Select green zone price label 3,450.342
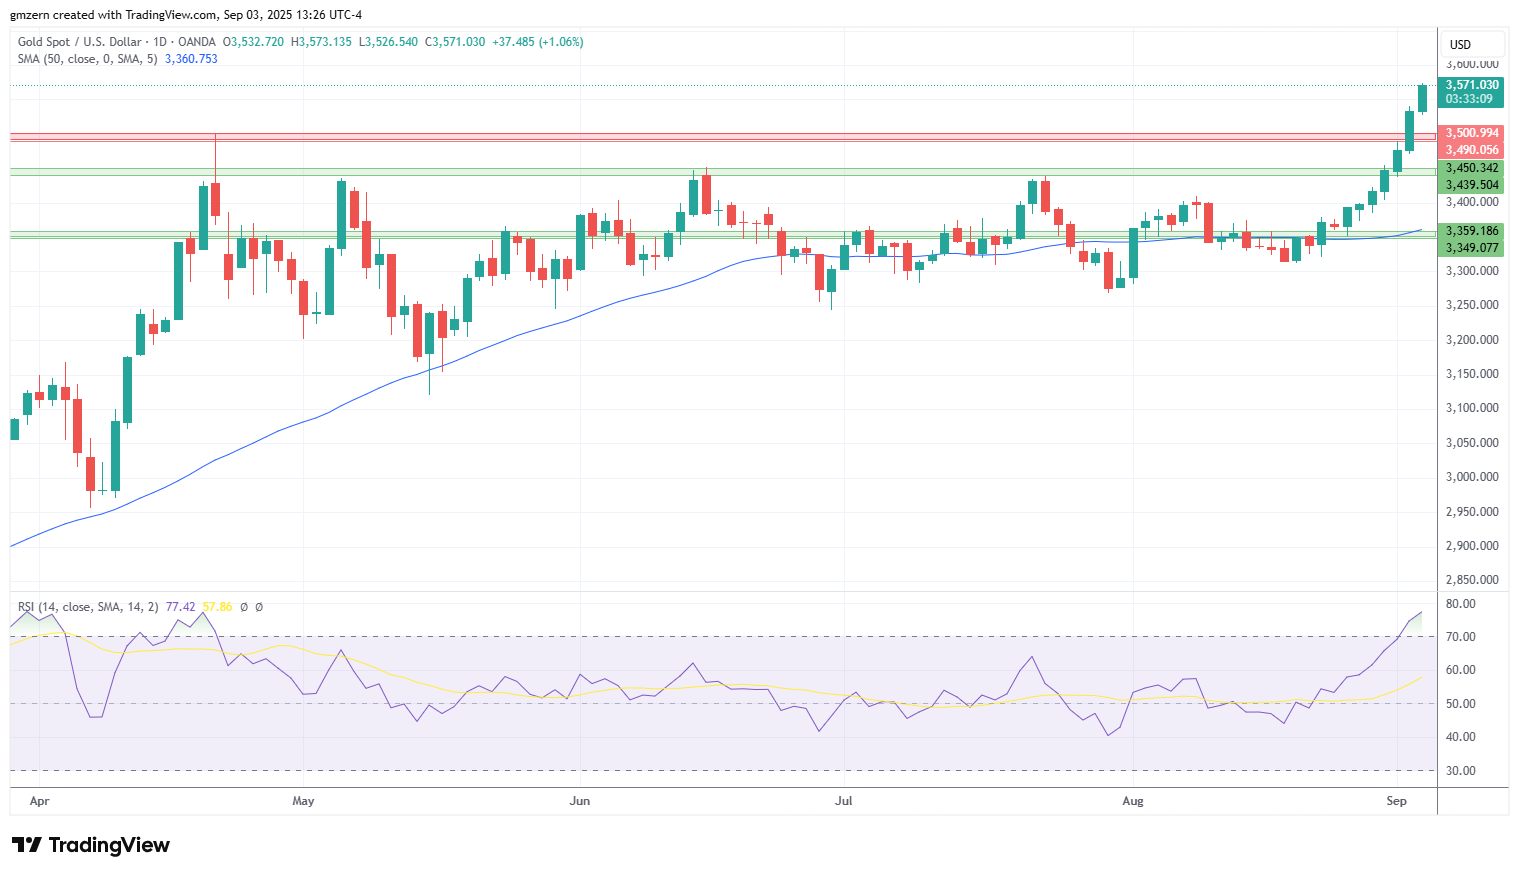Screen dimensions: 1519x875 [x=1472, y=168]
